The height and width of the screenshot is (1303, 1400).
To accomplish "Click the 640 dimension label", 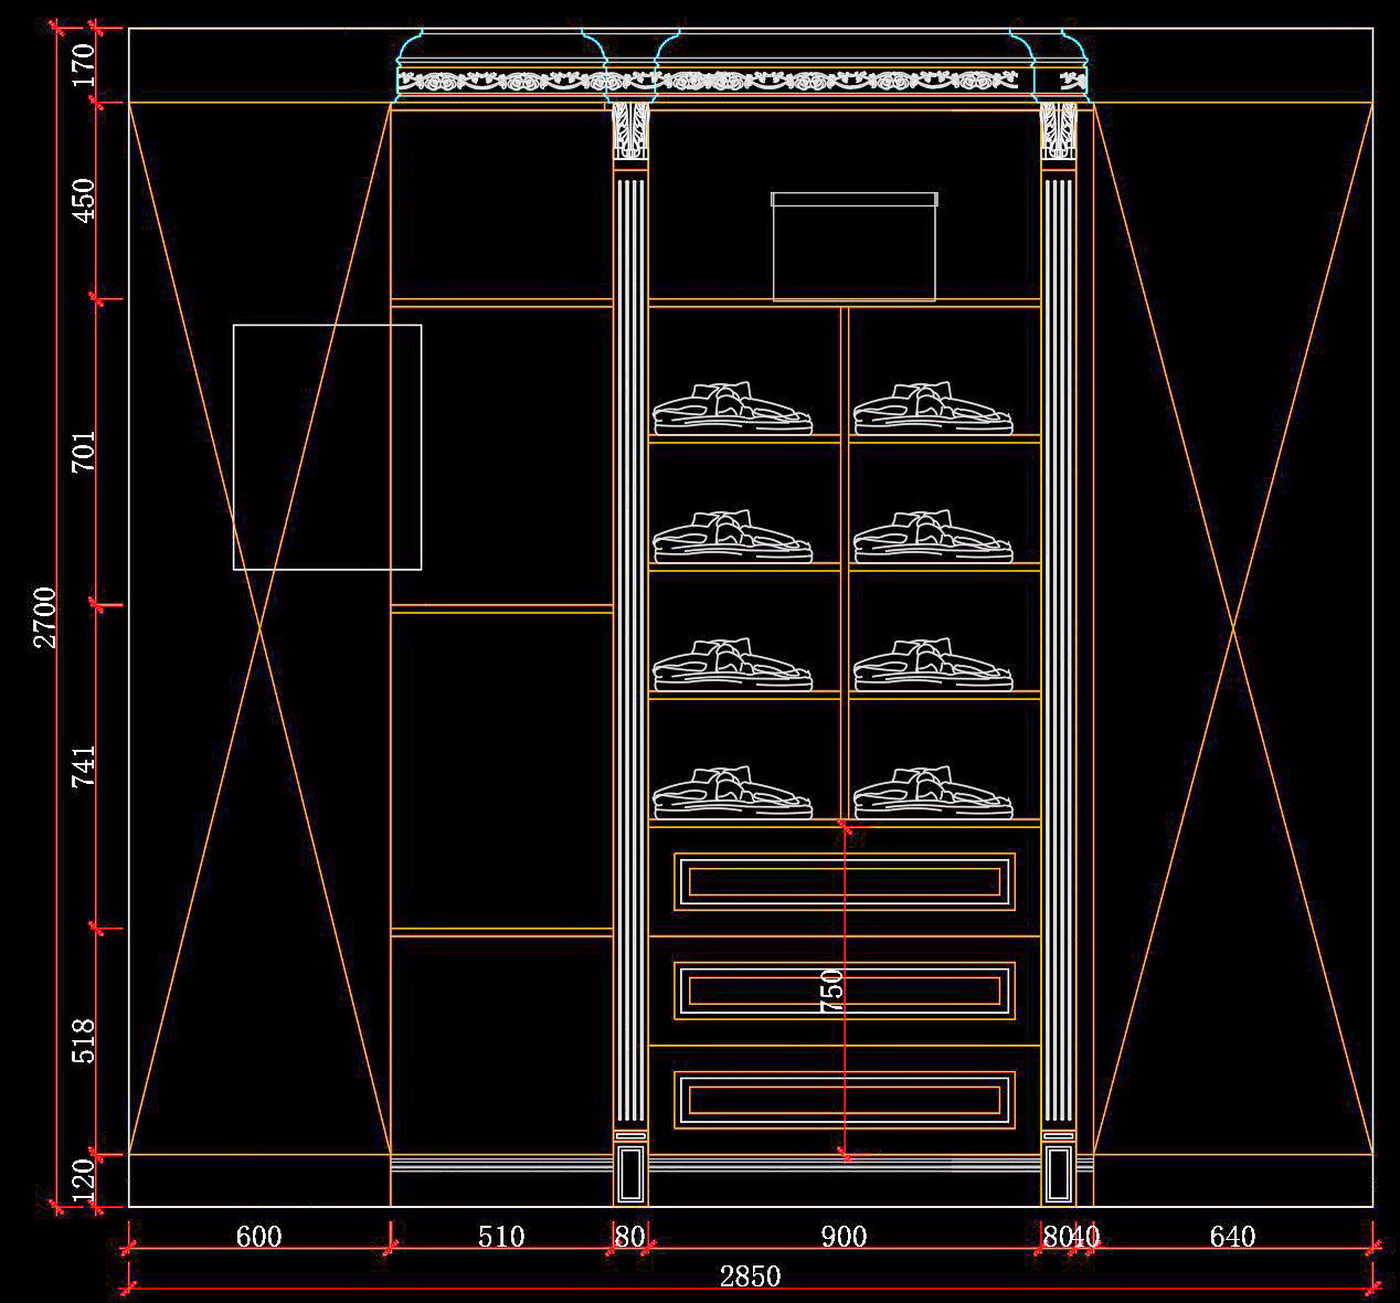I will point(1232,1237).
